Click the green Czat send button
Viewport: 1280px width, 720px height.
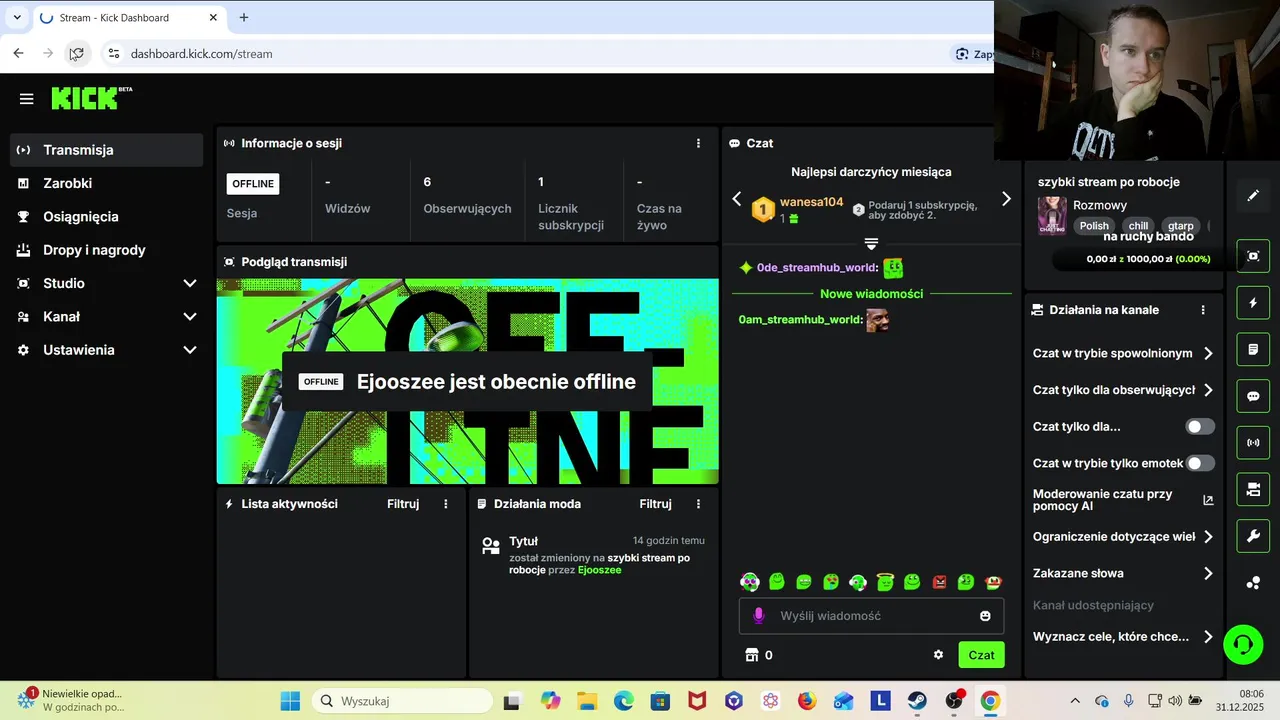coord(981,655)
